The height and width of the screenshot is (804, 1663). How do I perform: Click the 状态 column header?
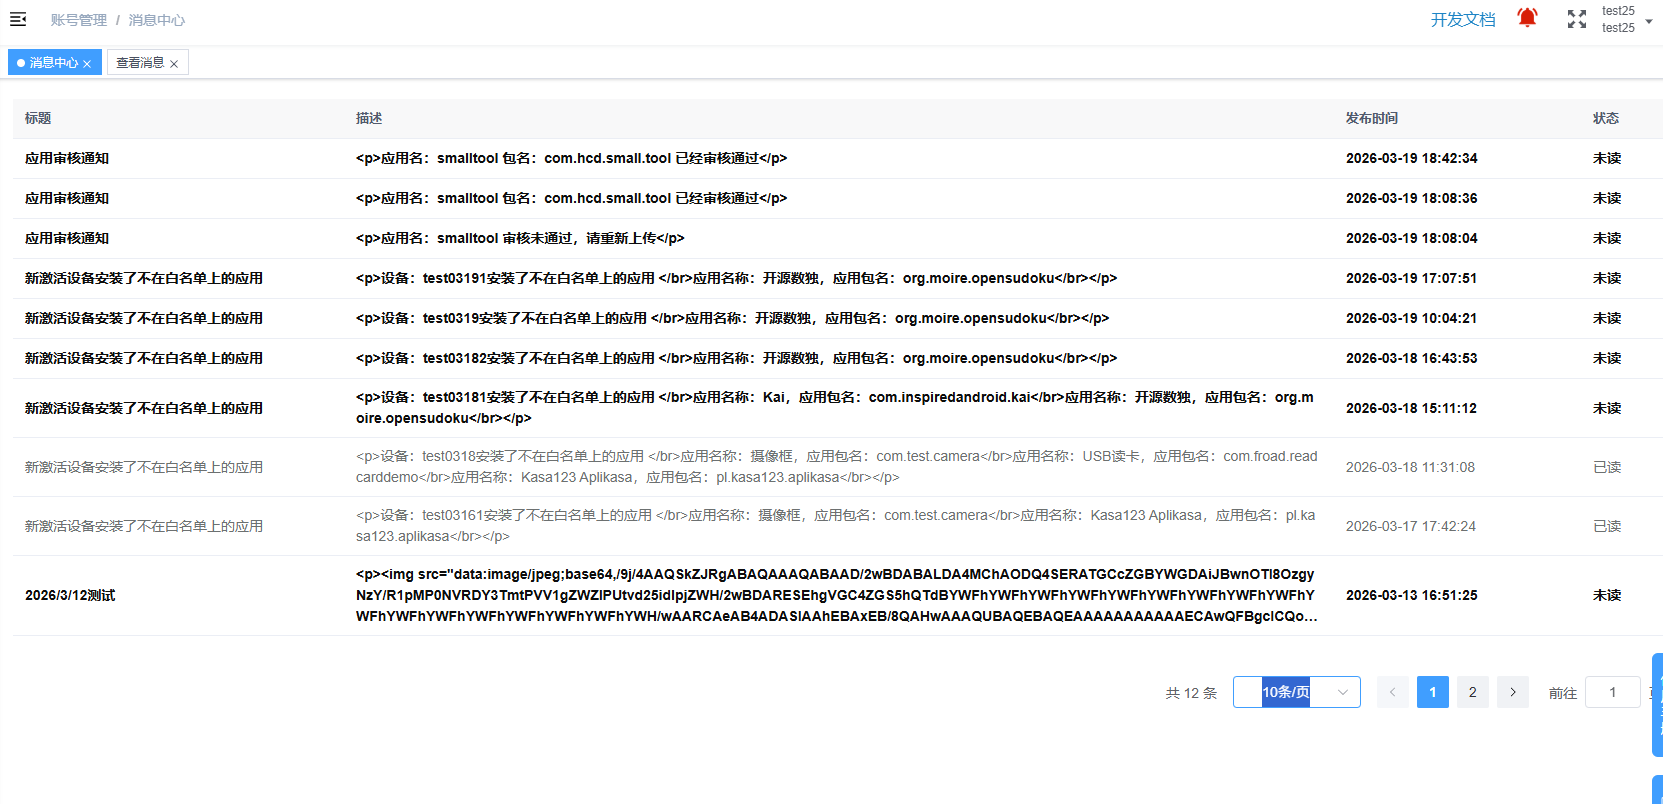pos(1606,118)
